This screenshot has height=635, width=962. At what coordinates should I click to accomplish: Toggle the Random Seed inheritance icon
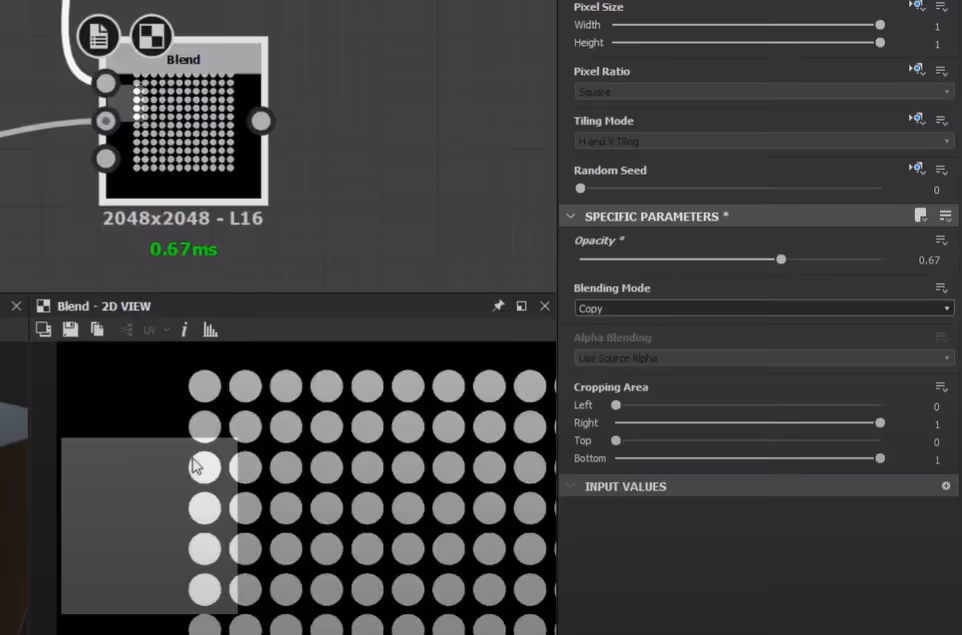917,168
